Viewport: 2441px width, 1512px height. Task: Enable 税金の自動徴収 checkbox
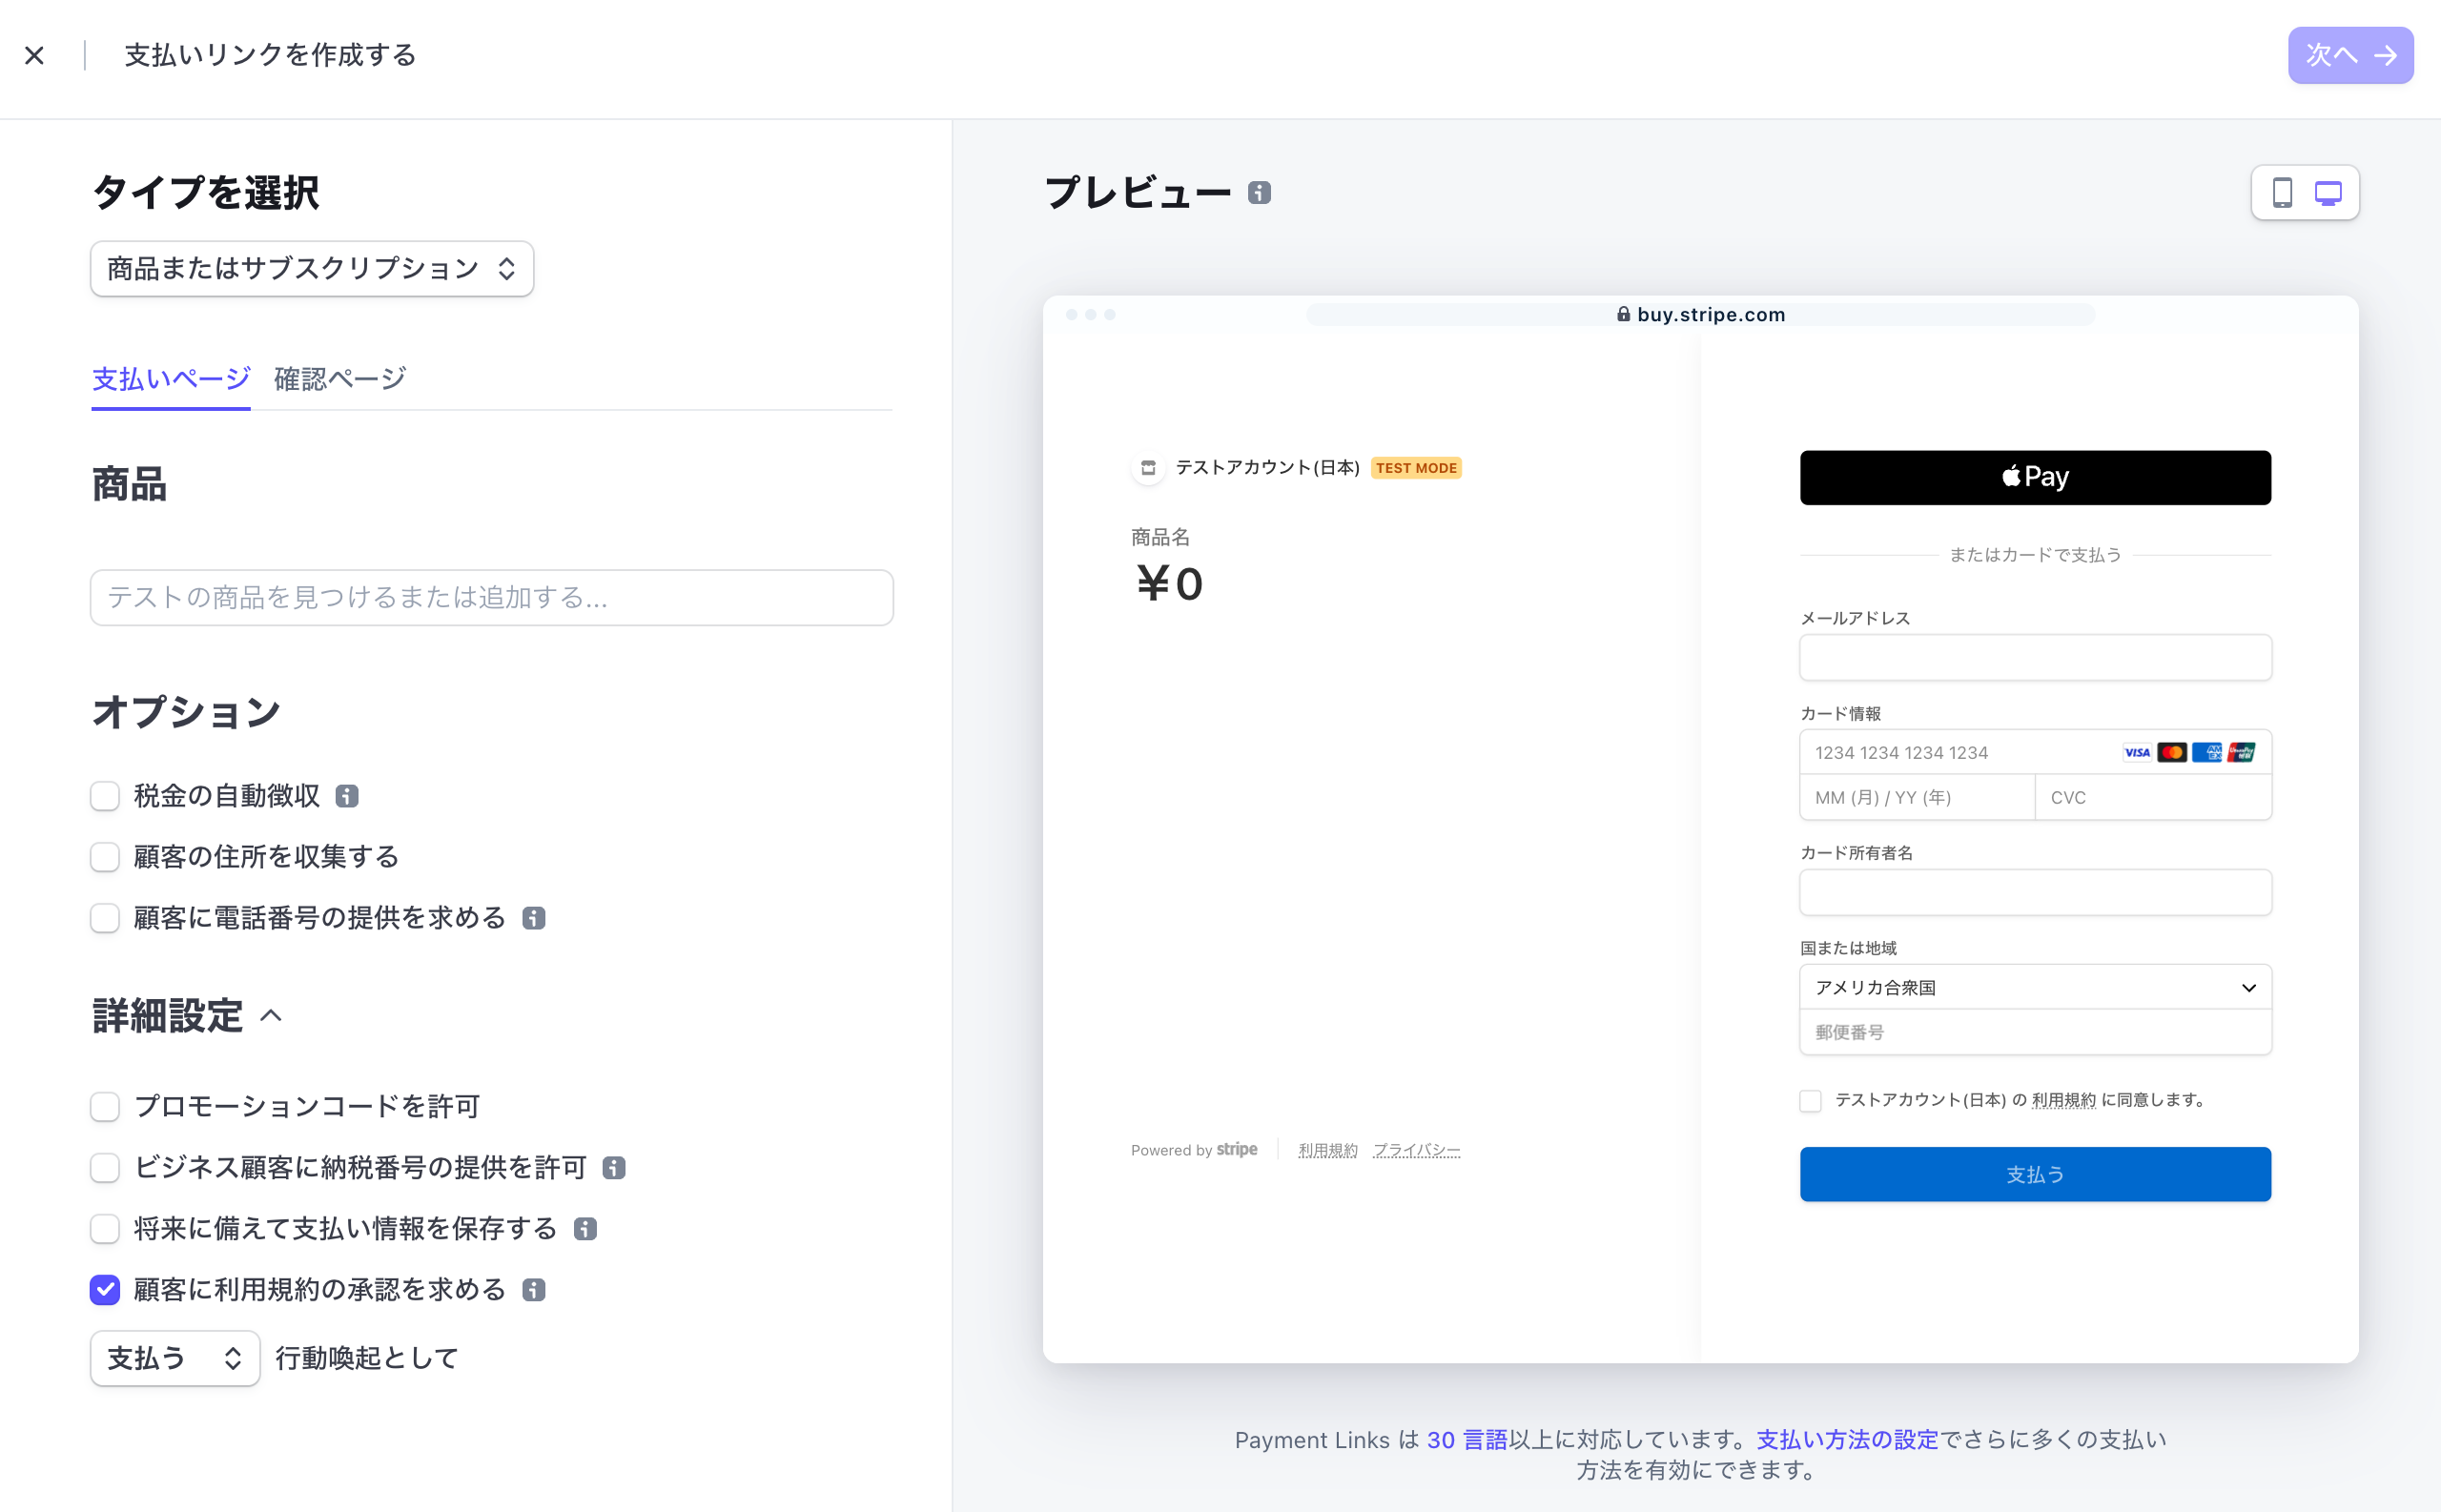click(104, 796)
